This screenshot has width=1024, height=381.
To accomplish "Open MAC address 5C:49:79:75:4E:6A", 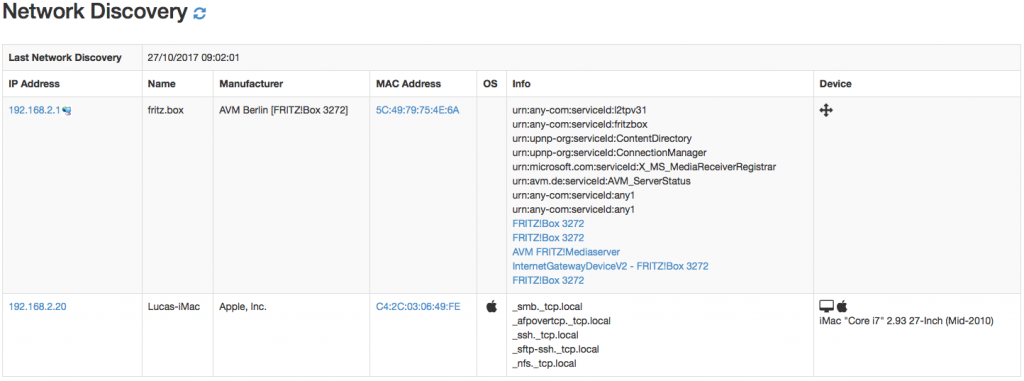I will point(417,110).
